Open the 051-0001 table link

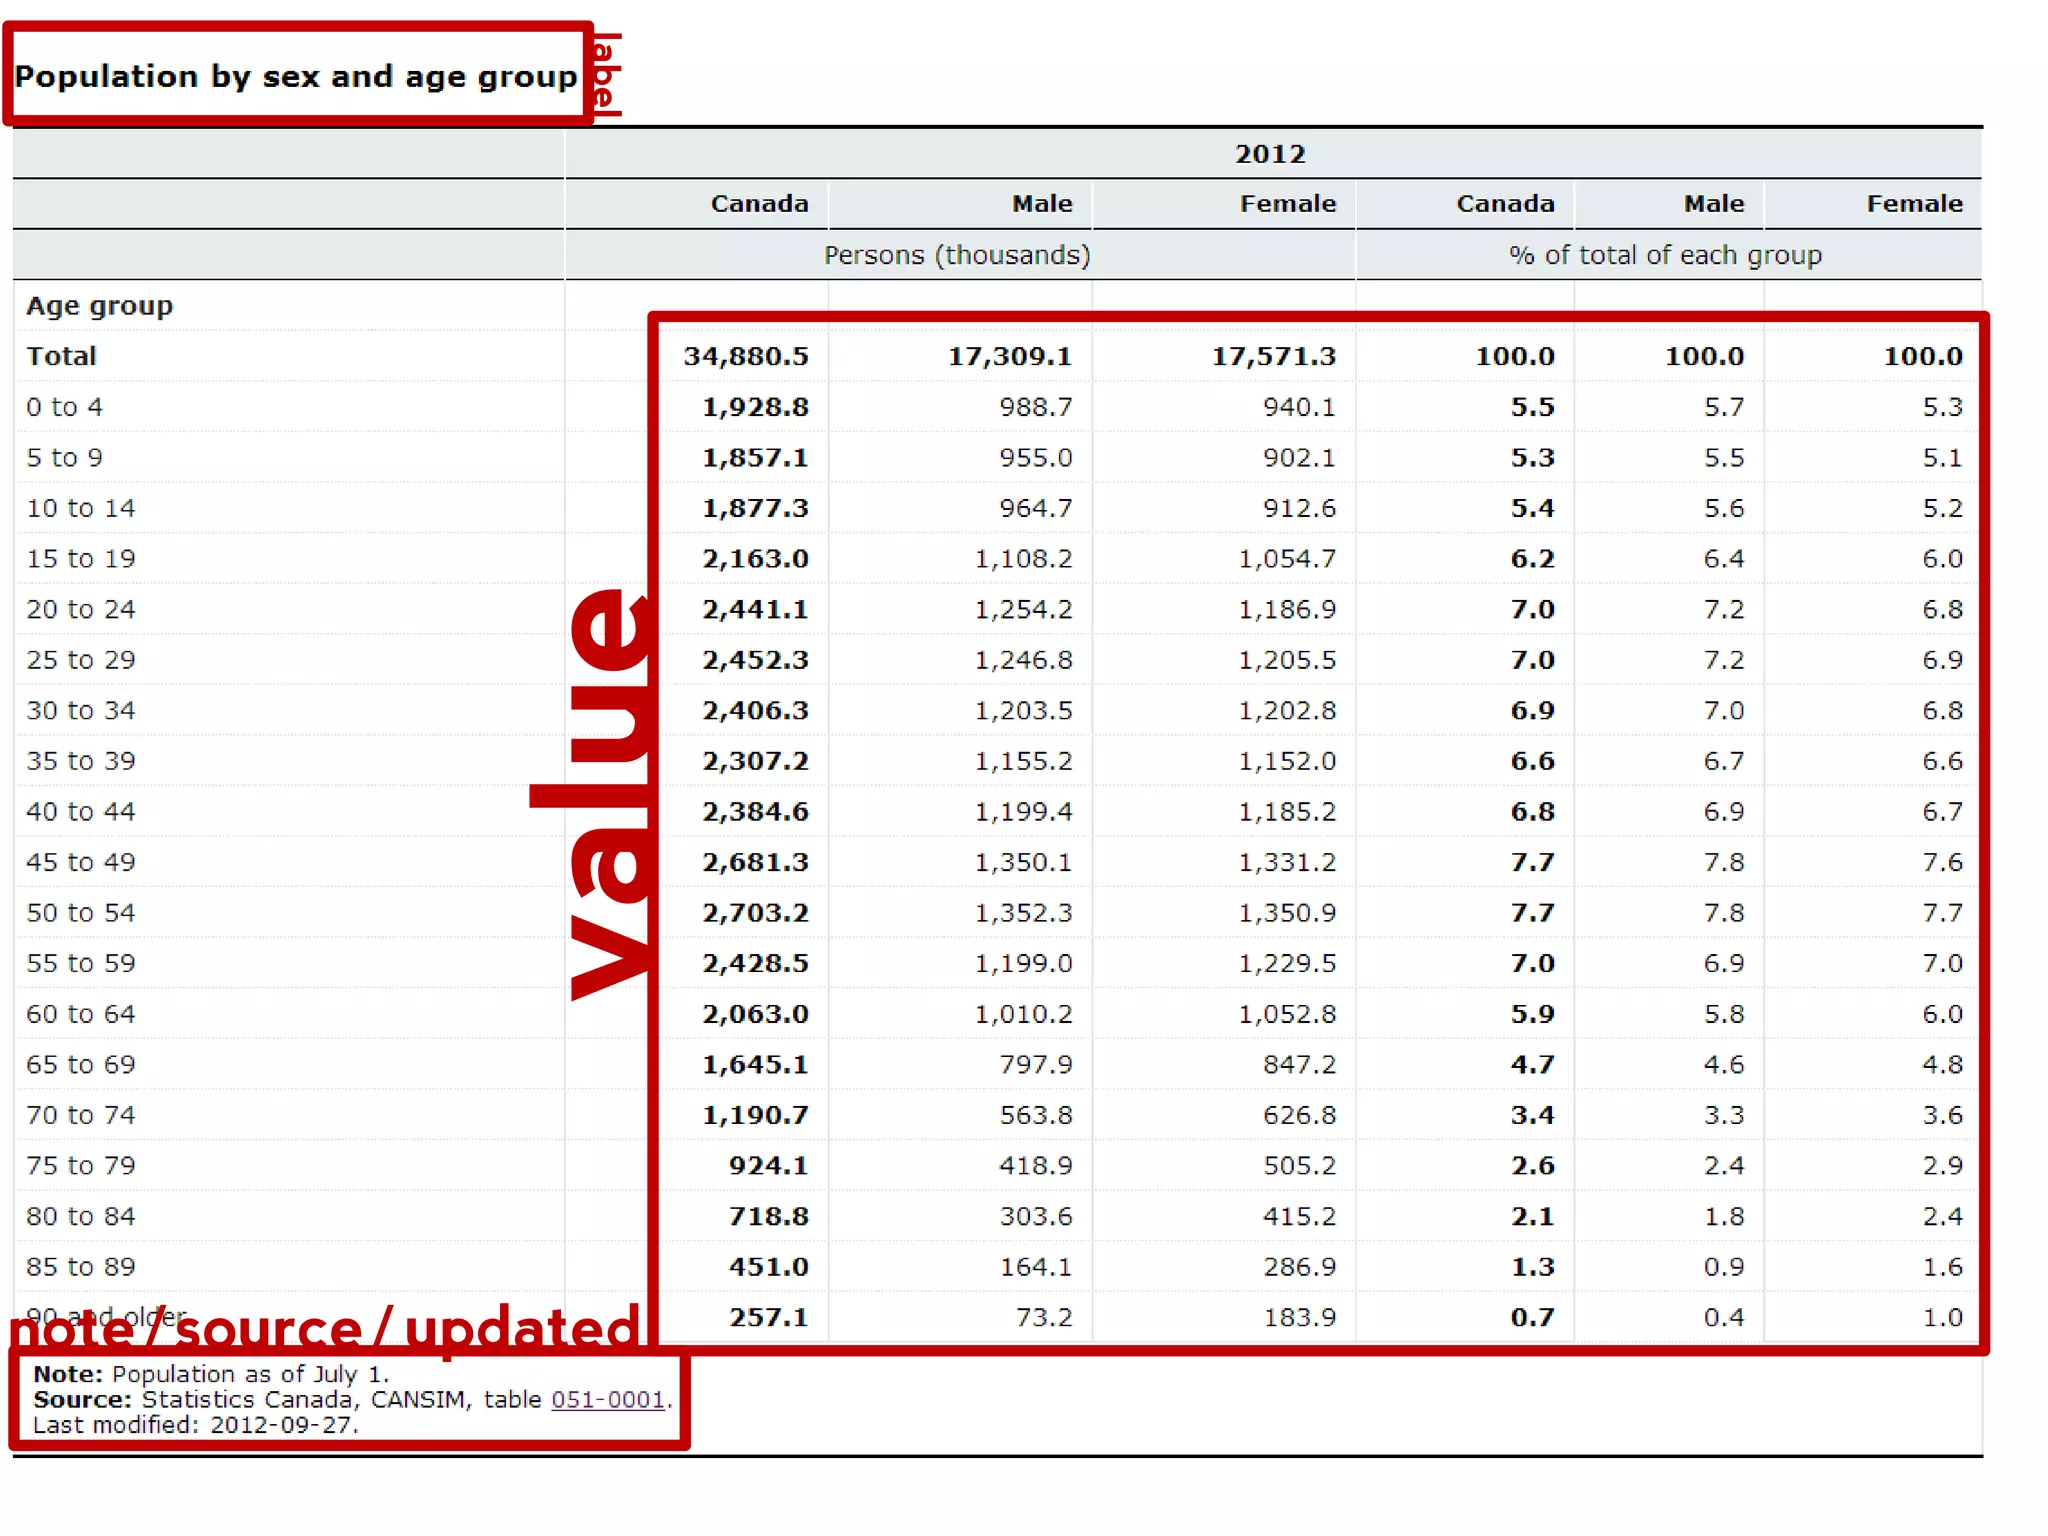click(608, 1399)
